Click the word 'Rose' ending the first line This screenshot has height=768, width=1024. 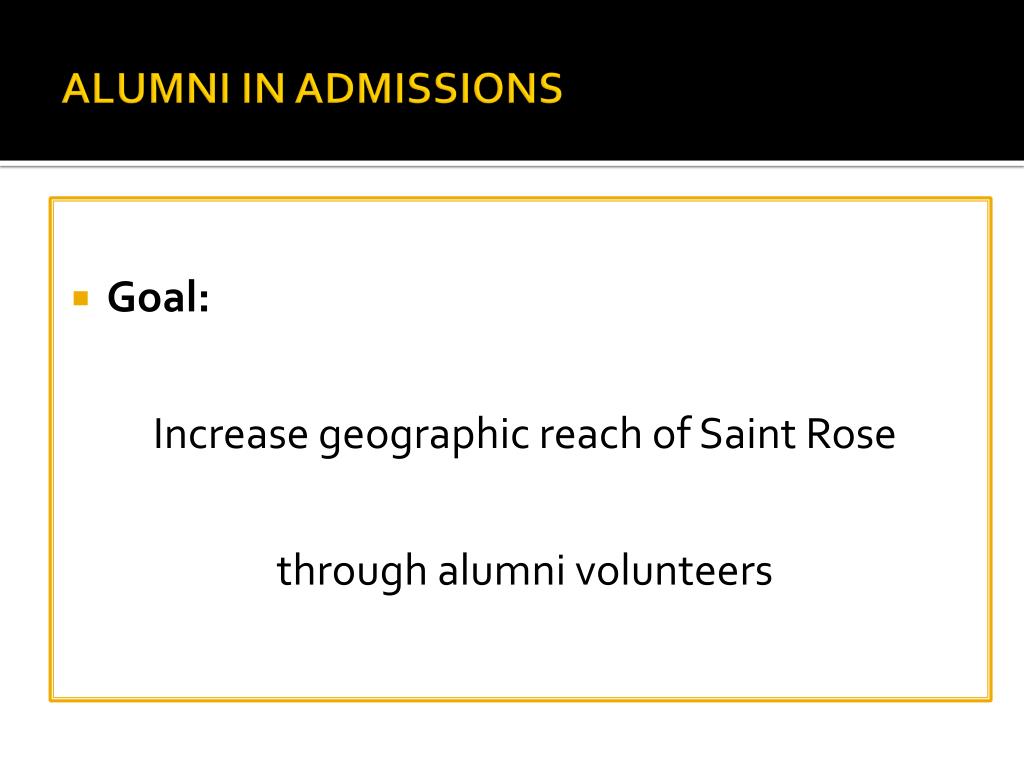pos(850,434)
